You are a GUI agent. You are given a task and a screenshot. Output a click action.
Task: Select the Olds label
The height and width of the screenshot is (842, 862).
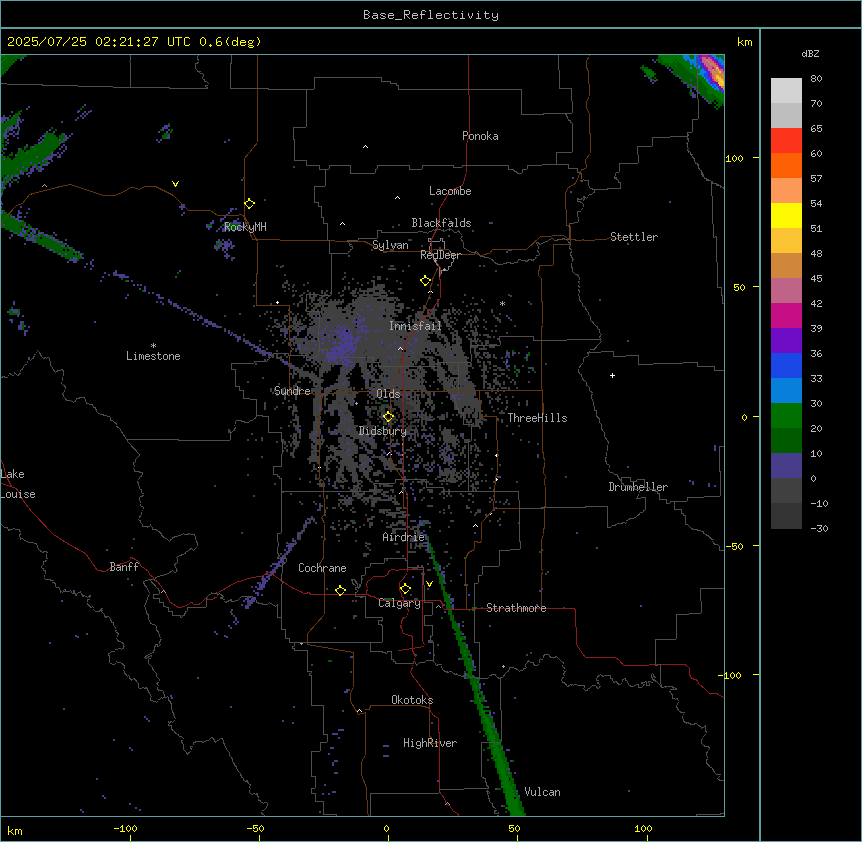pyautogui.click(x=388, y=394)
